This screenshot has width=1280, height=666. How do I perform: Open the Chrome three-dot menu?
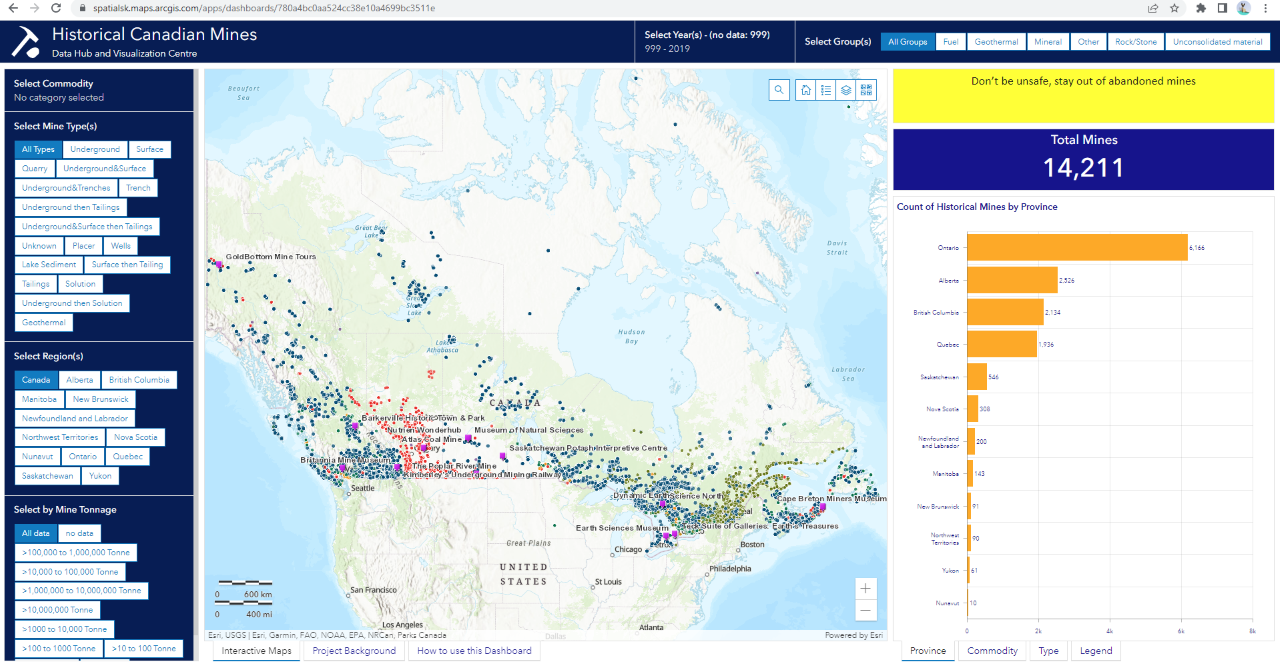pyautogui.click(x=1266, y=8)
